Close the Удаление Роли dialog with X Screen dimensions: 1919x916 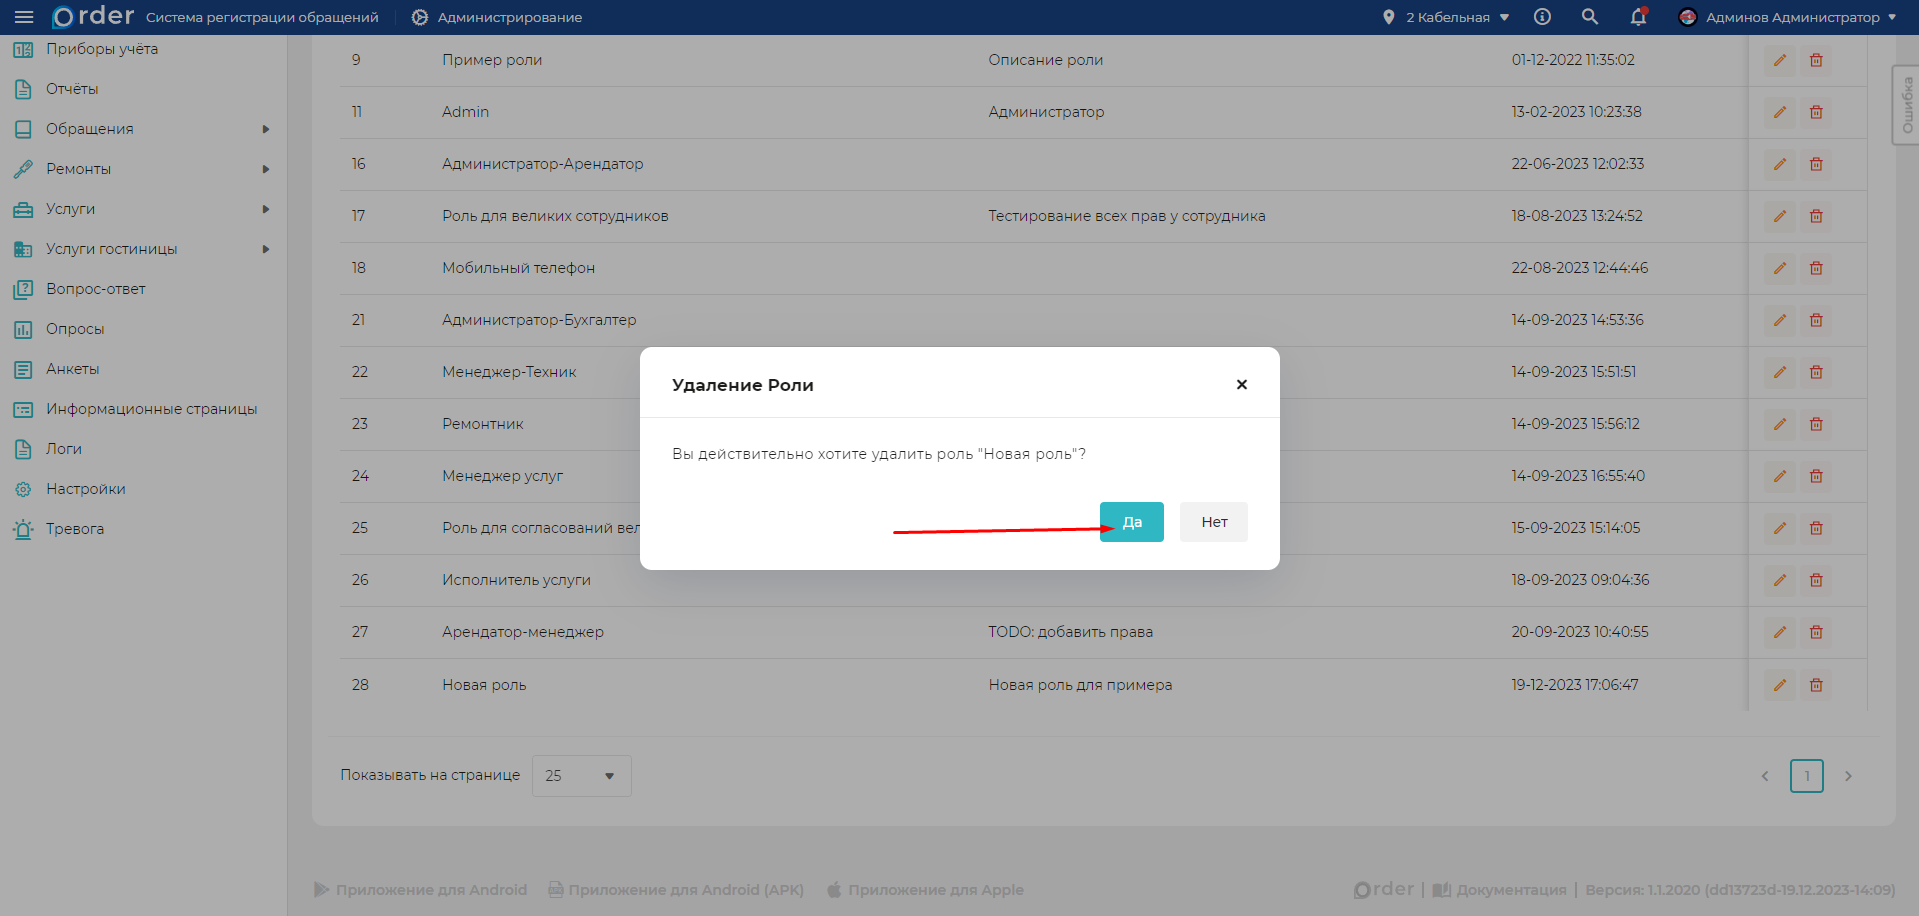(1241, 385)
